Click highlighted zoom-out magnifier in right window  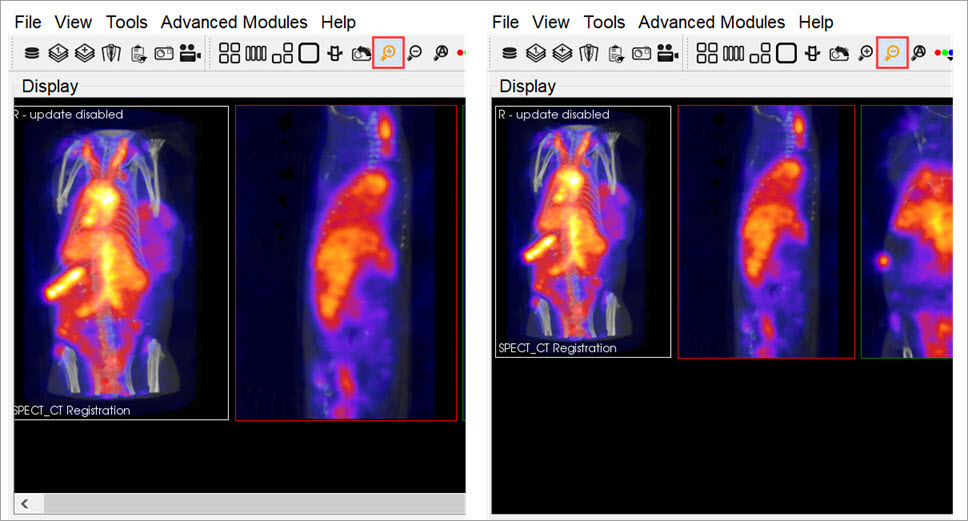[x=892, y=53]
